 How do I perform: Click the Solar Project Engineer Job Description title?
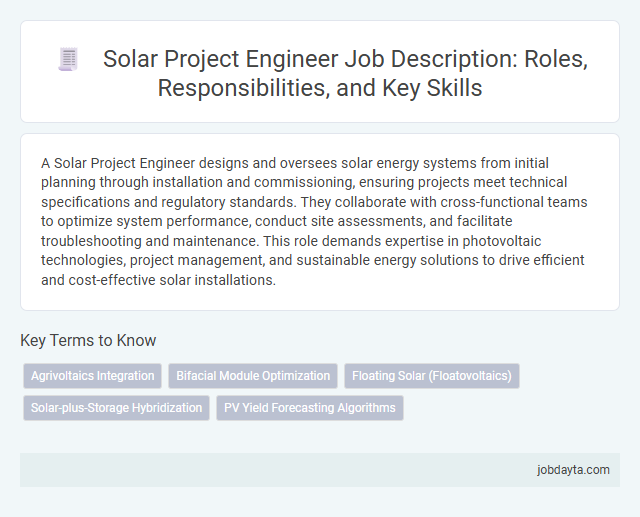(345, 73)
